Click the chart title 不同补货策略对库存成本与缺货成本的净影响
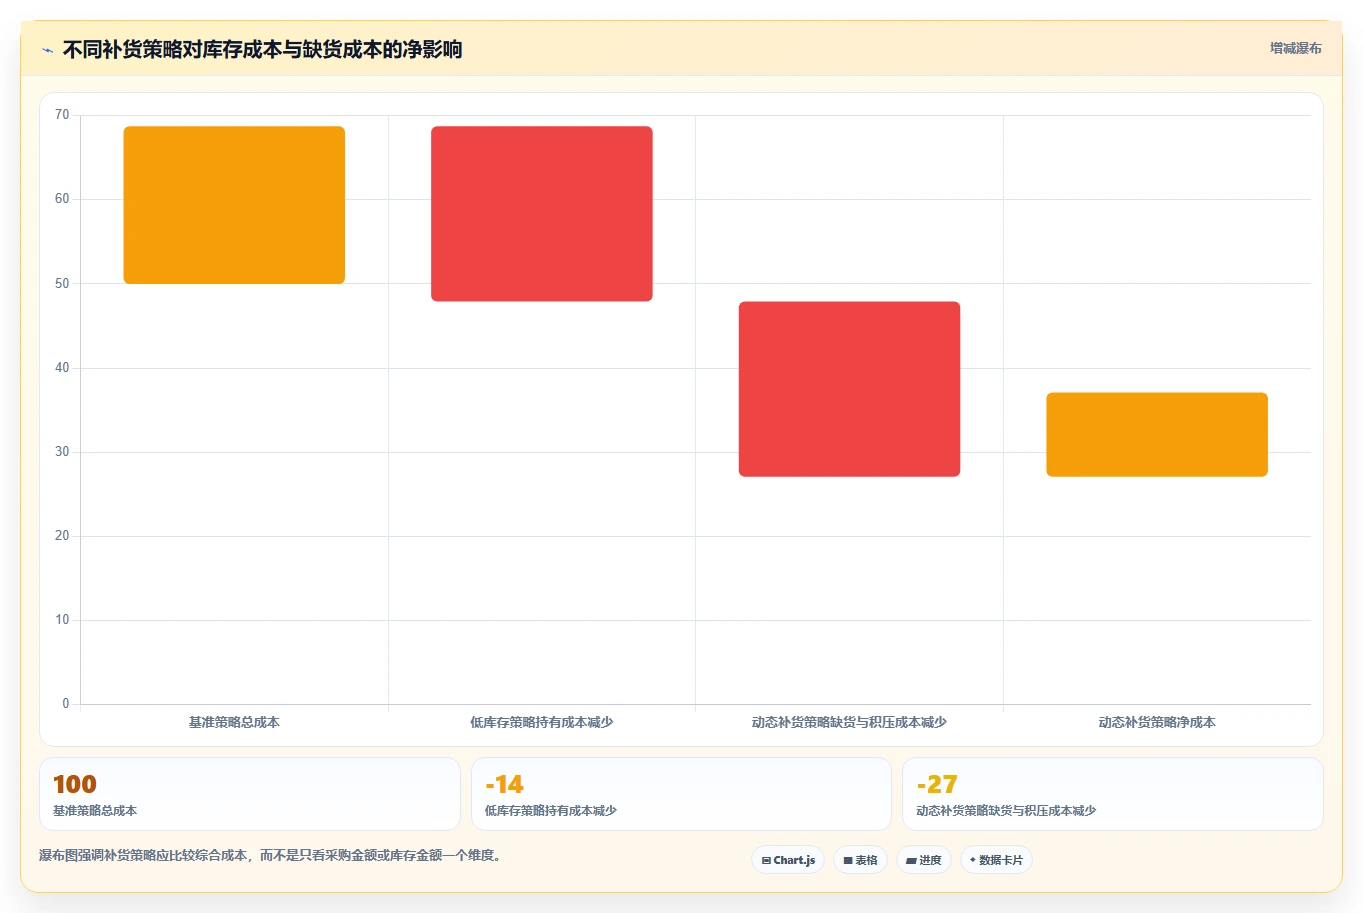1363x913 pixels. pos(262,50)
